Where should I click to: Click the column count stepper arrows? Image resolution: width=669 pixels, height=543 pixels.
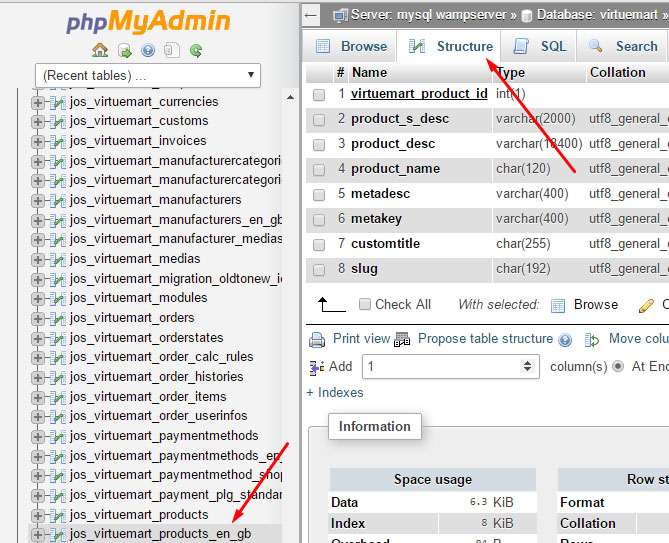527,366
